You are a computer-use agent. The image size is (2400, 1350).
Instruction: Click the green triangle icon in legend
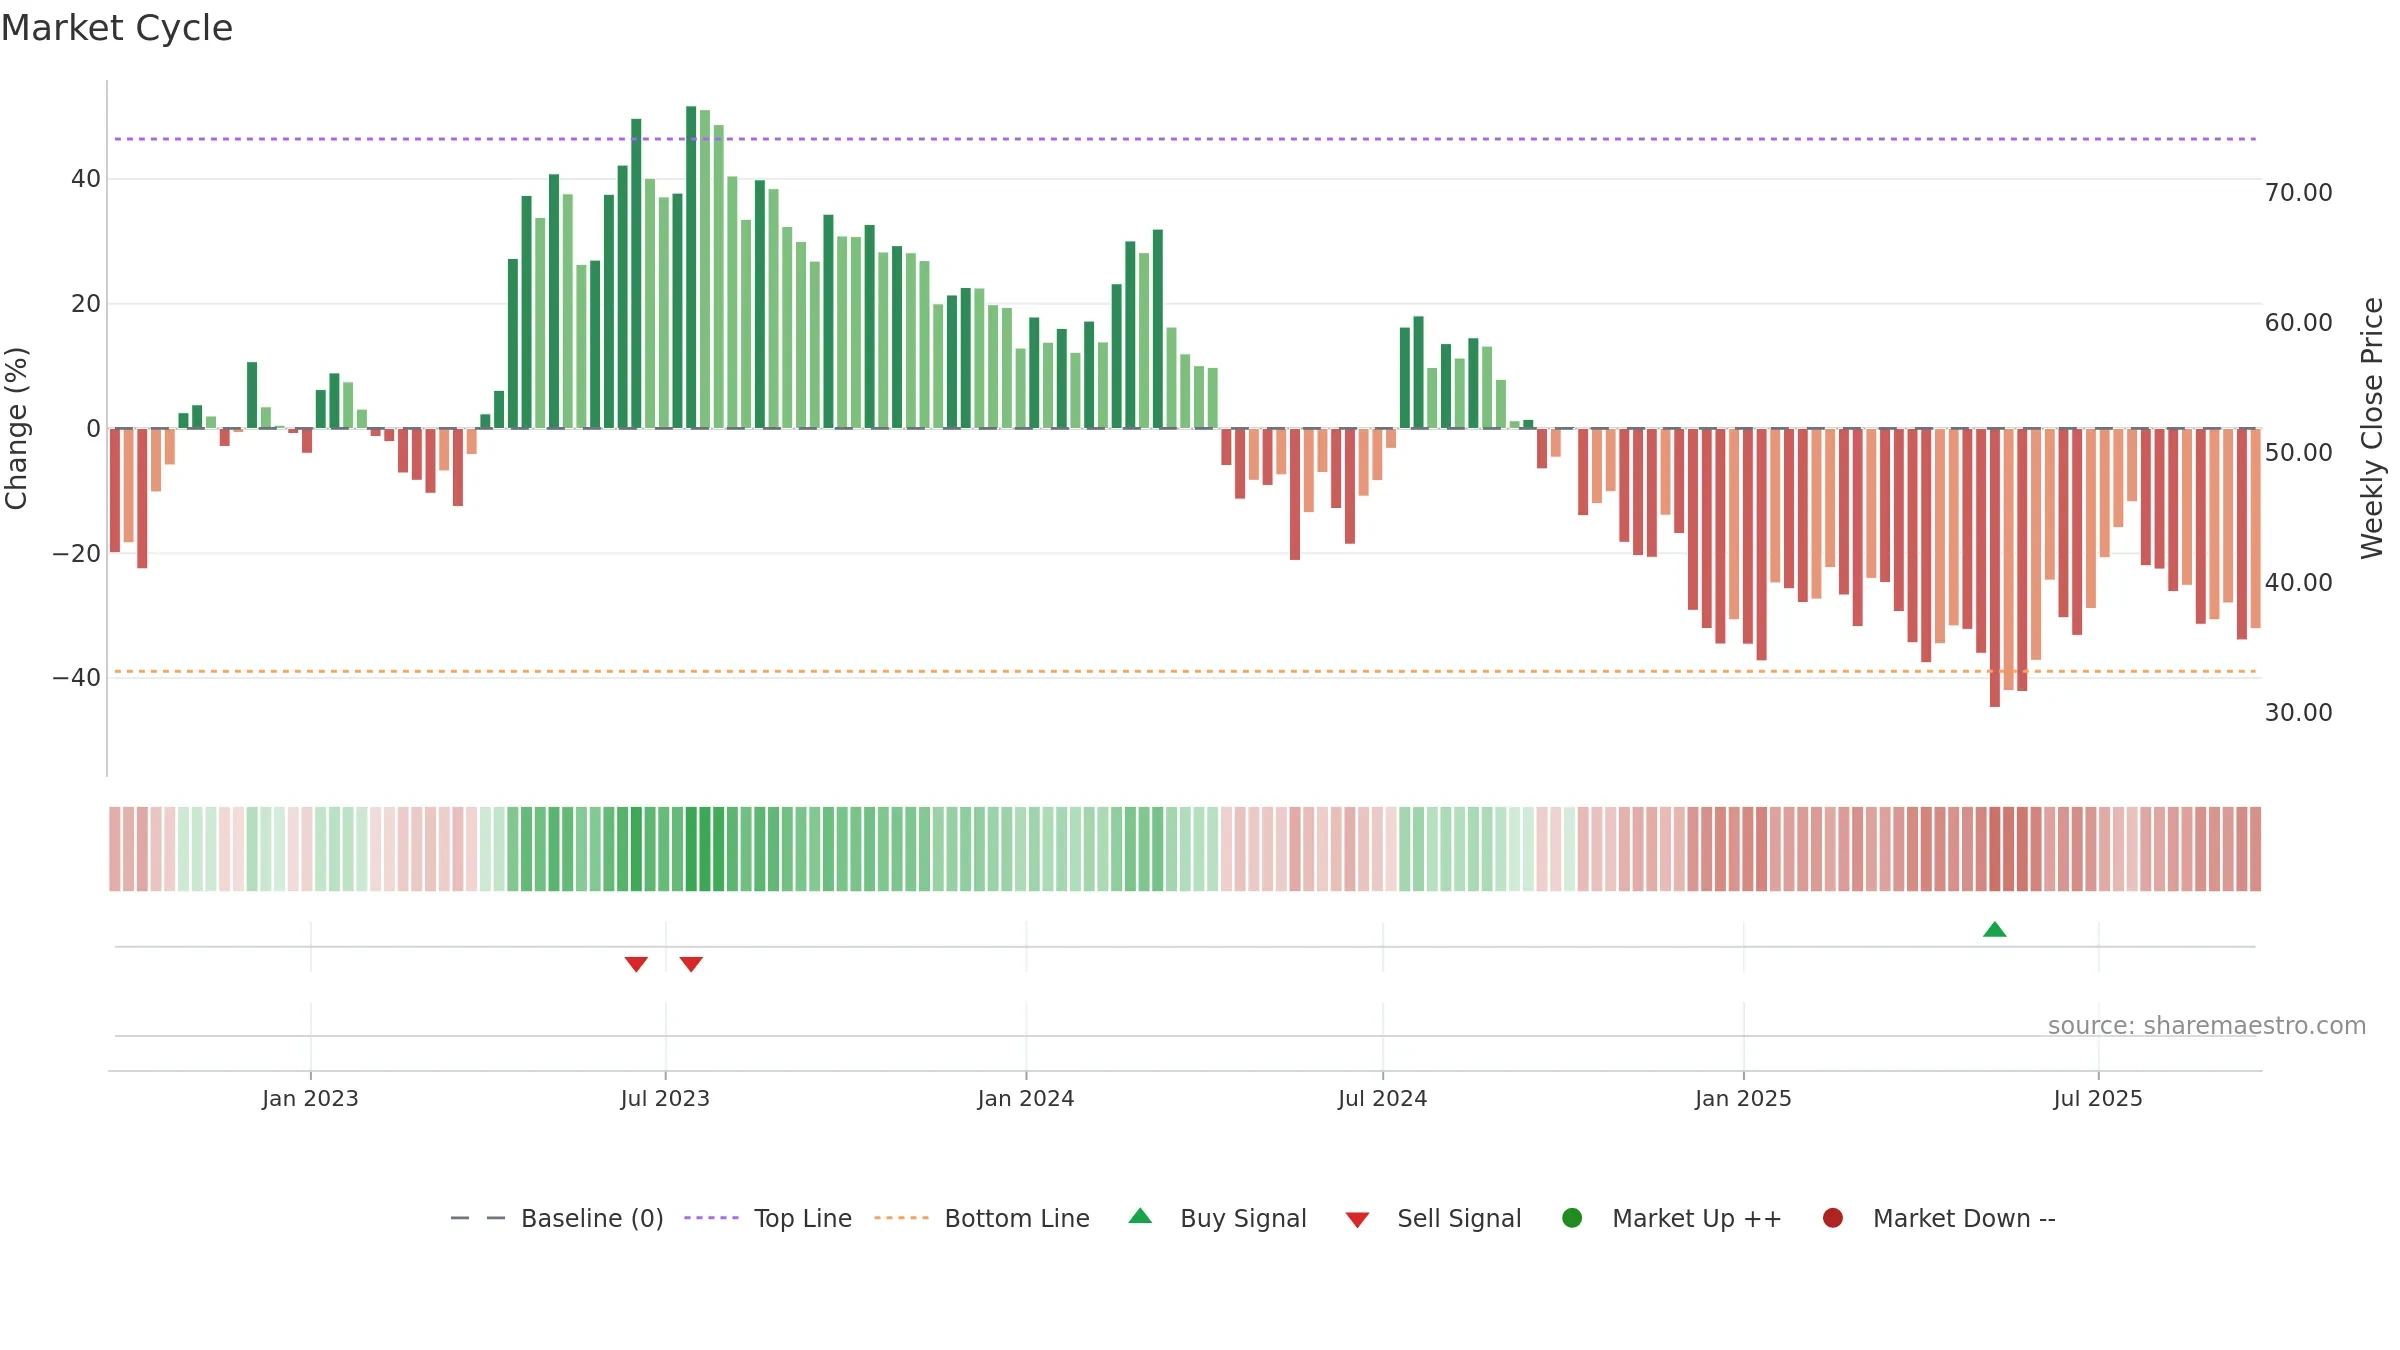[1140, 1216]
